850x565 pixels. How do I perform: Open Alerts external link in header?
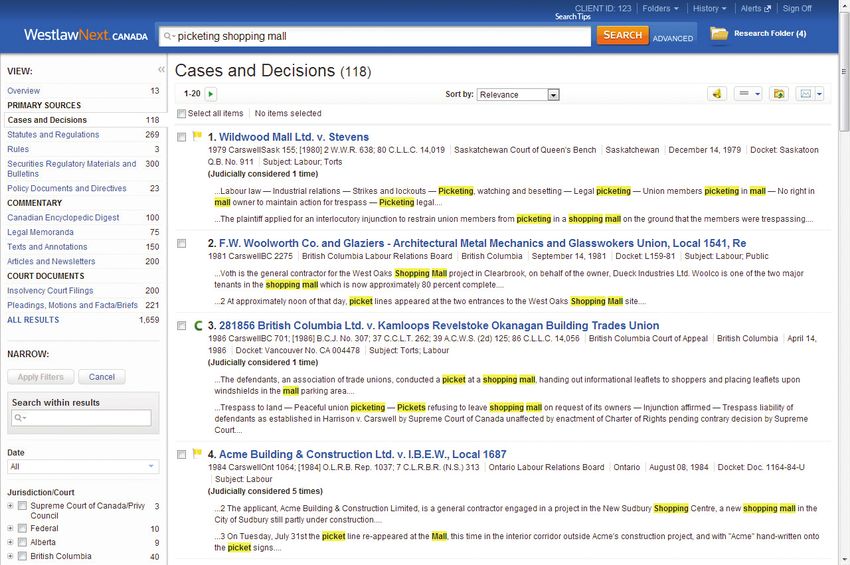[x=756, y=8]
